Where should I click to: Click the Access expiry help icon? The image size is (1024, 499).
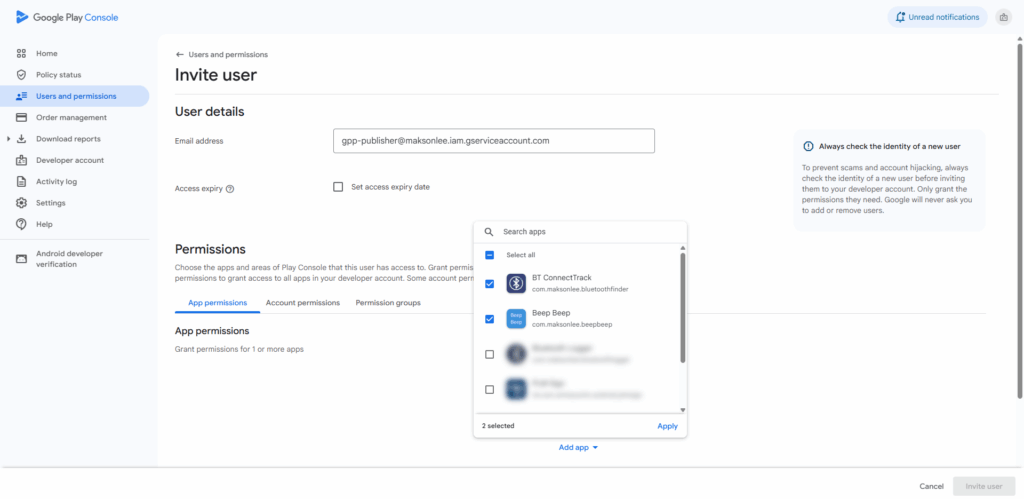(230, 188)
